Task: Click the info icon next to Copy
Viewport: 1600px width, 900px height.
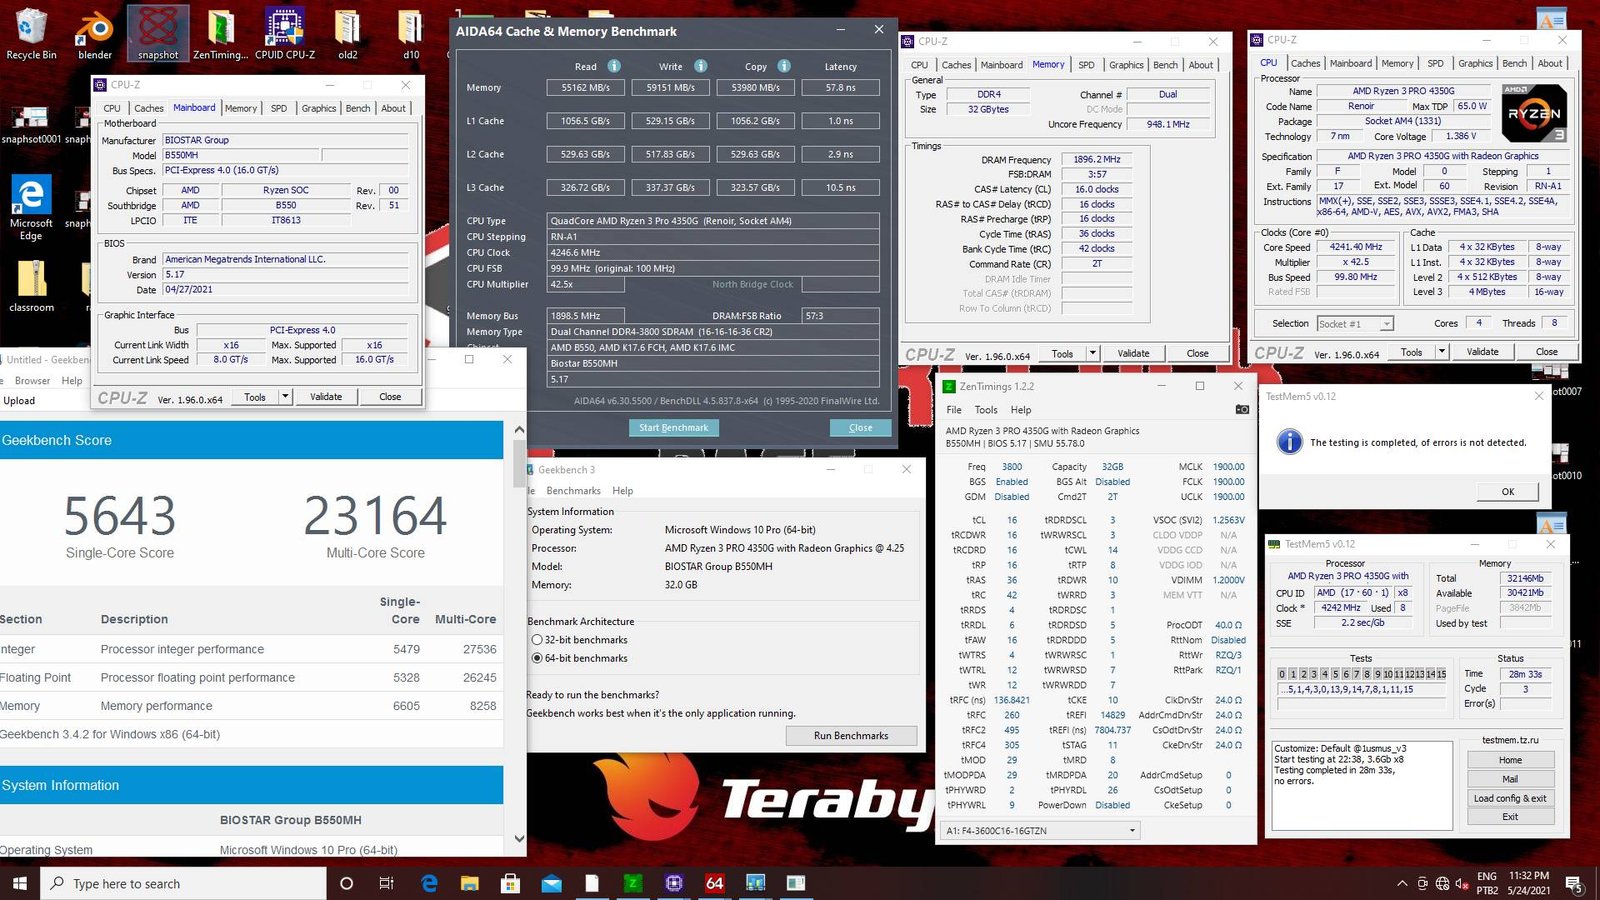Action: [x=784, y=66]
